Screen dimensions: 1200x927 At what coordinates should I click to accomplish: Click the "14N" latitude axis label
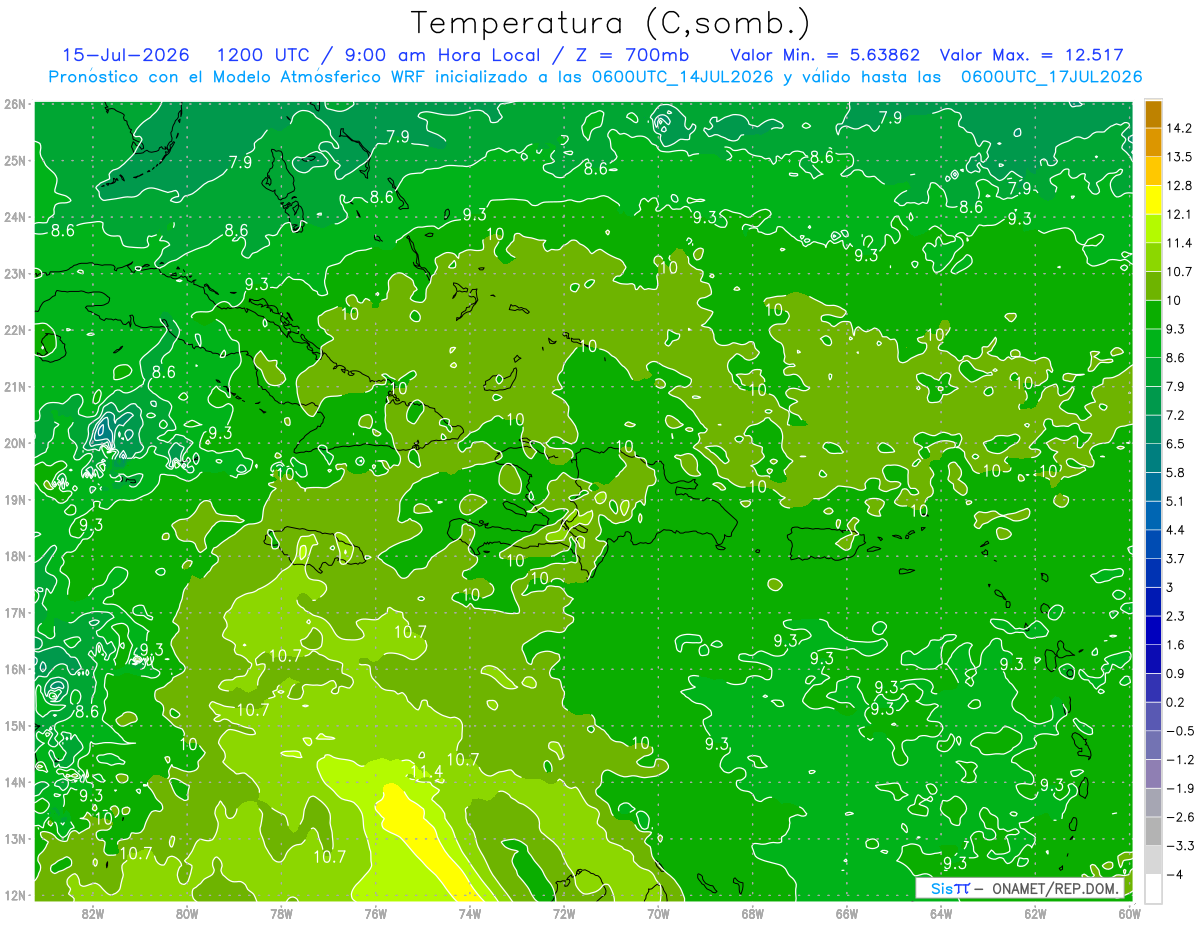point(15,782)
